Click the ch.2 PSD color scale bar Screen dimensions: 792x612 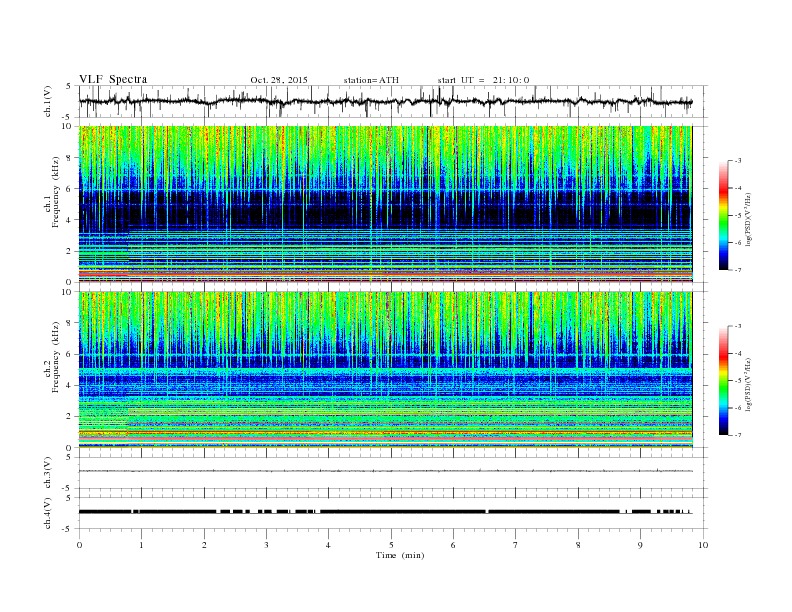tap(724, 381)
